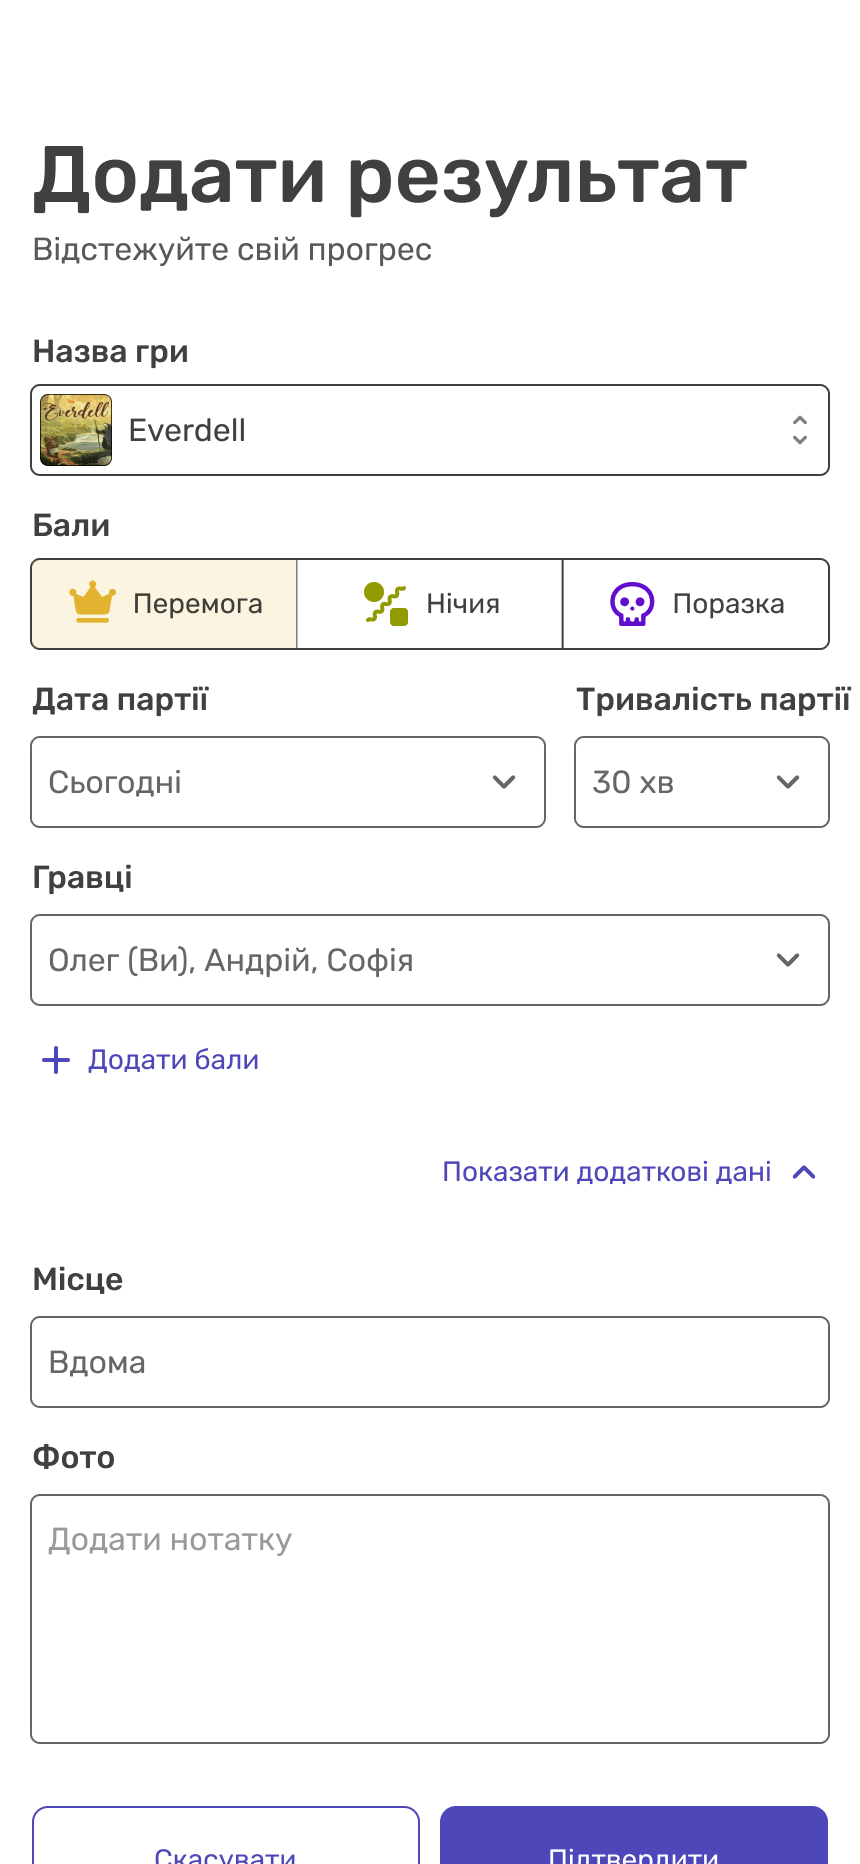This screenshot has width=860, height=1864.
Task: Select the Поразка result option
Action: tap(696, 604)
